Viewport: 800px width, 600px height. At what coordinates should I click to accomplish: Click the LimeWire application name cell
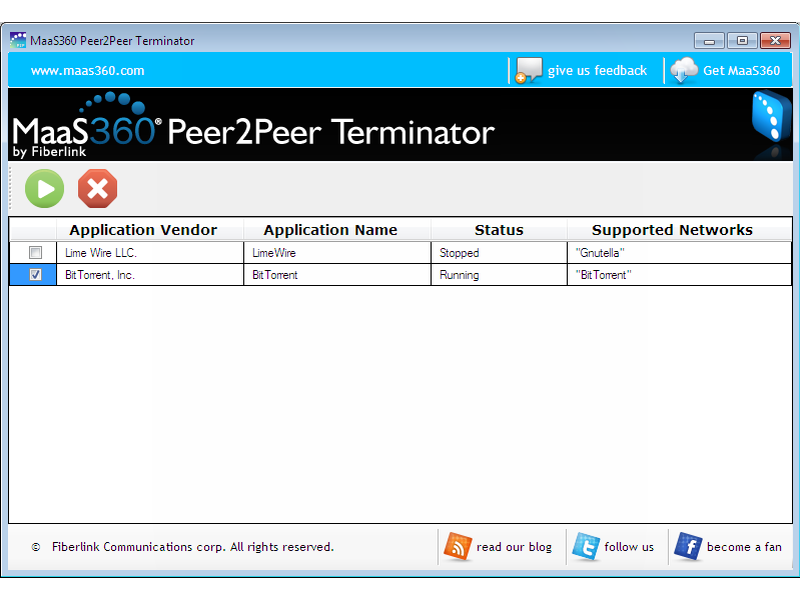[x=337, y=253]
